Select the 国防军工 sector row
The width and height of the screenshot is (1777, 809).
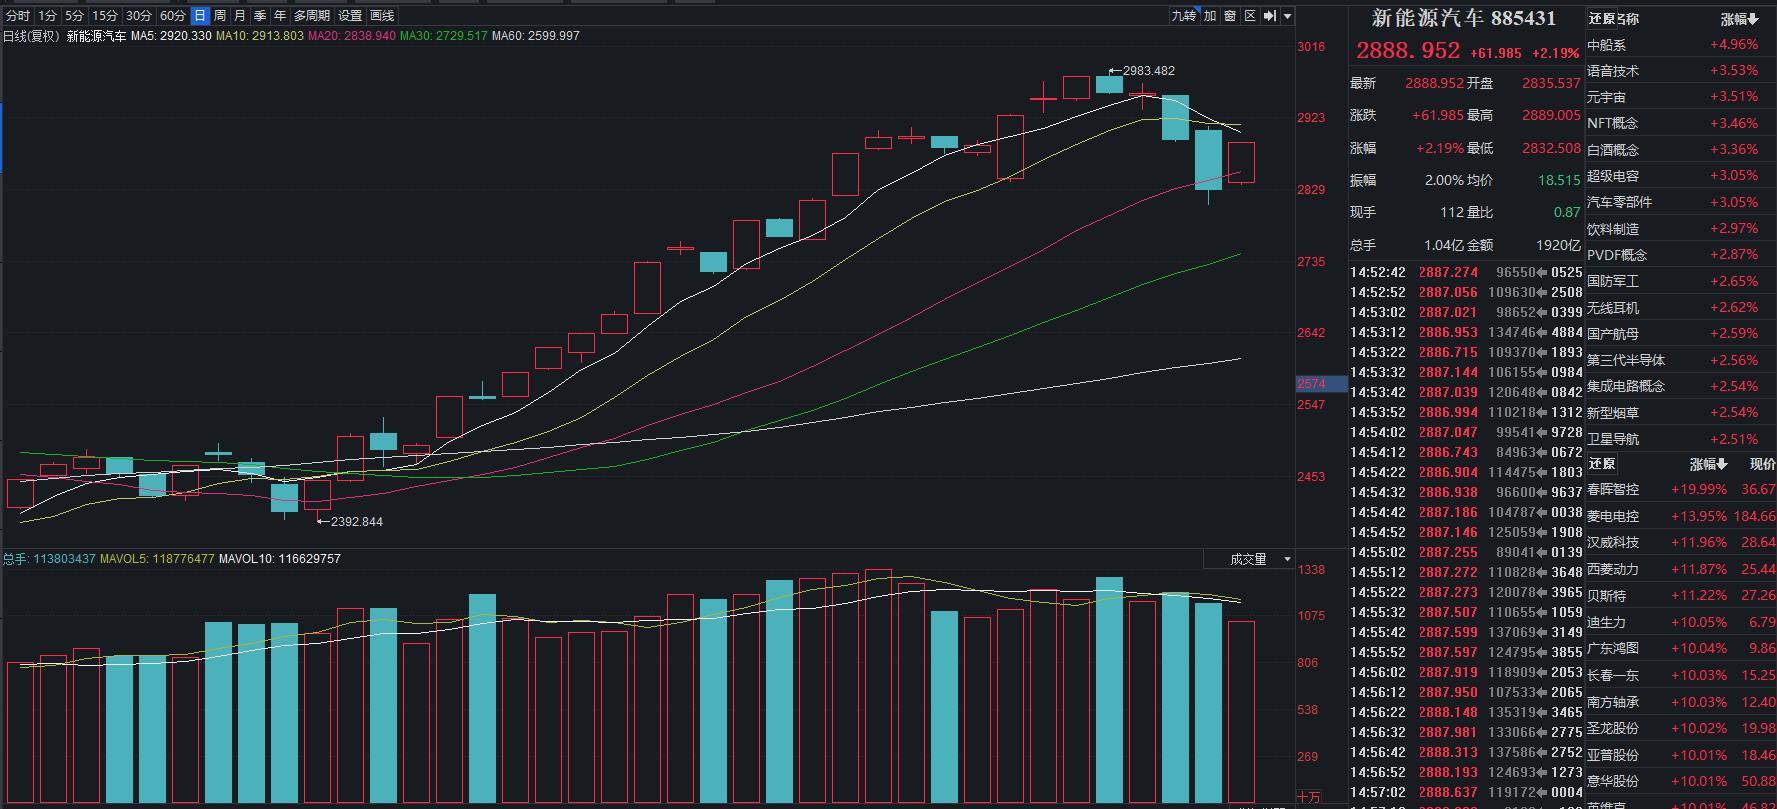[x=1680, y=282]
